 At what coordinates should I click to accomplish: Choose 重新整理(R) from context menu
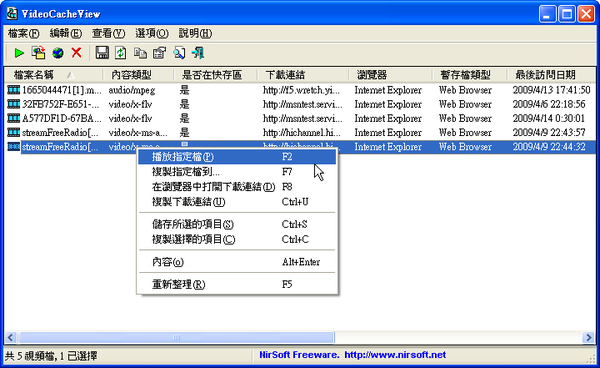click(237, 285)
